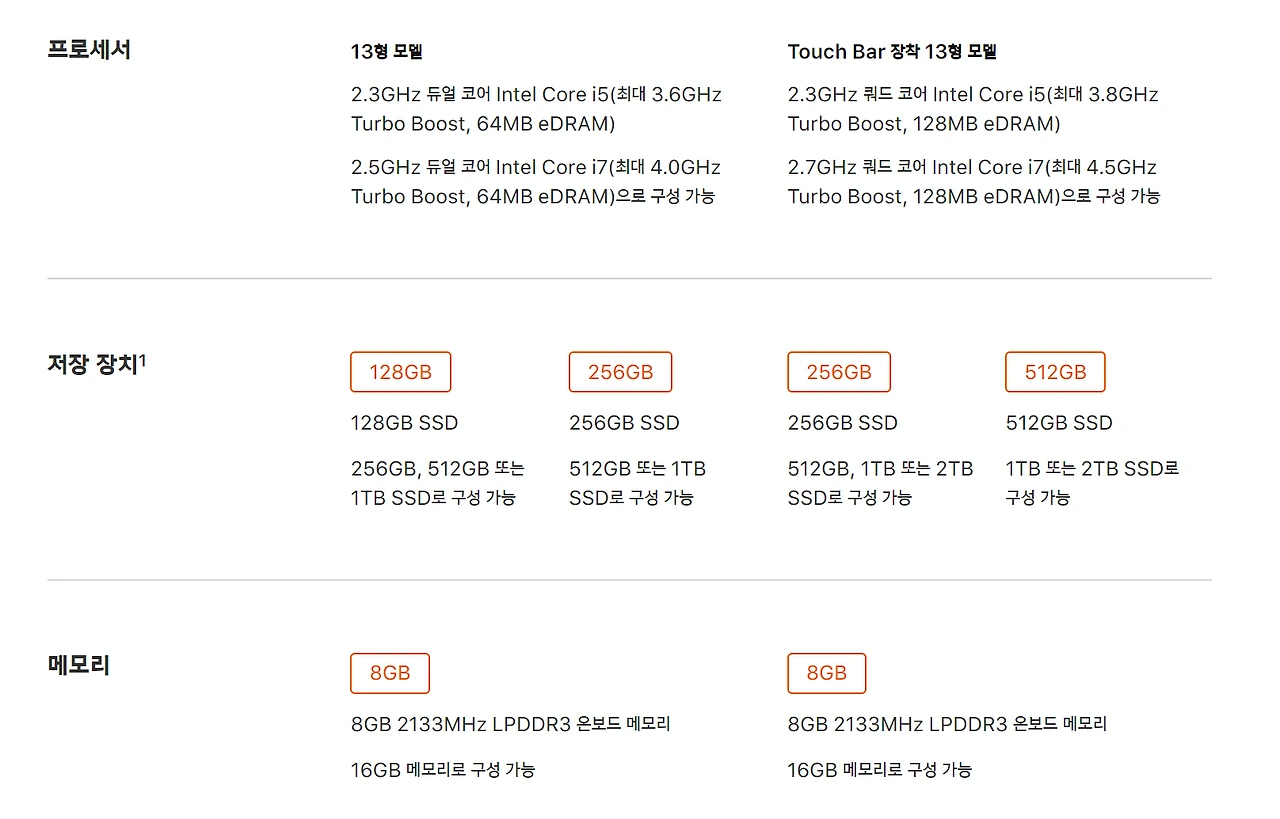Click the 512GB storage badge
Image resolution: width=1280 pixels, height=819 pixels.
[1055, 372]
